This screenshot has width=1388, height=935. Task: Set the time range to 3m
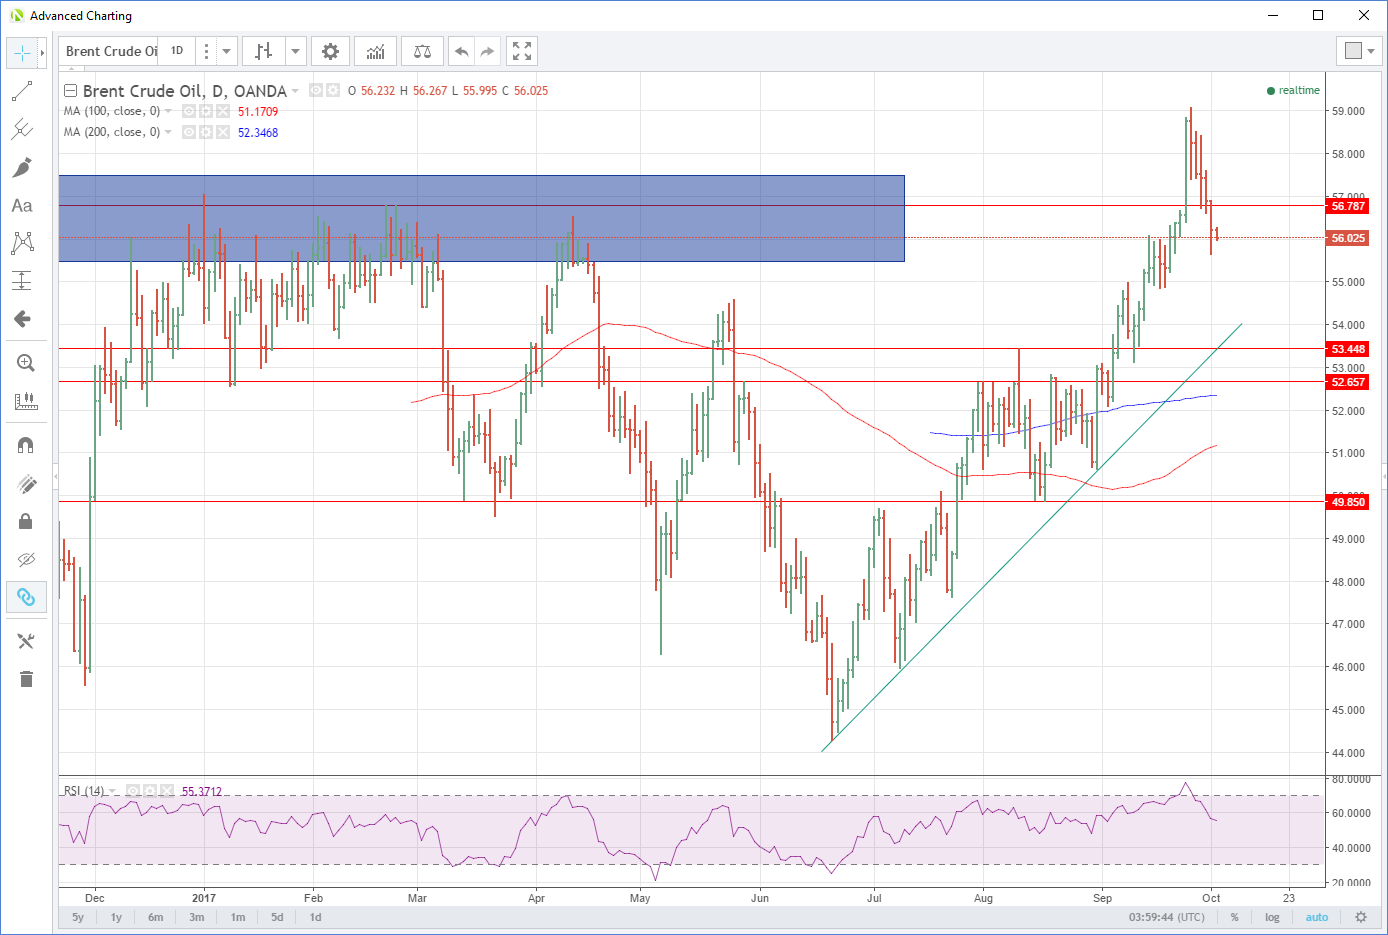point(197,917)
